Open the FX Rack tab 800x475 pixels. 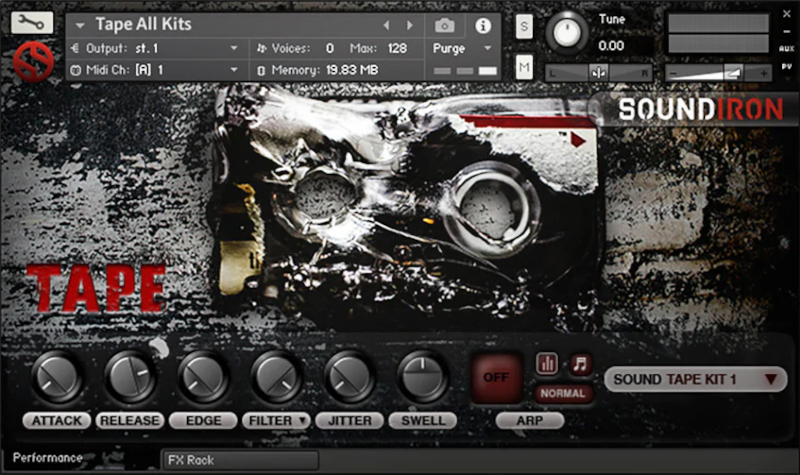(x=190, y=460)
